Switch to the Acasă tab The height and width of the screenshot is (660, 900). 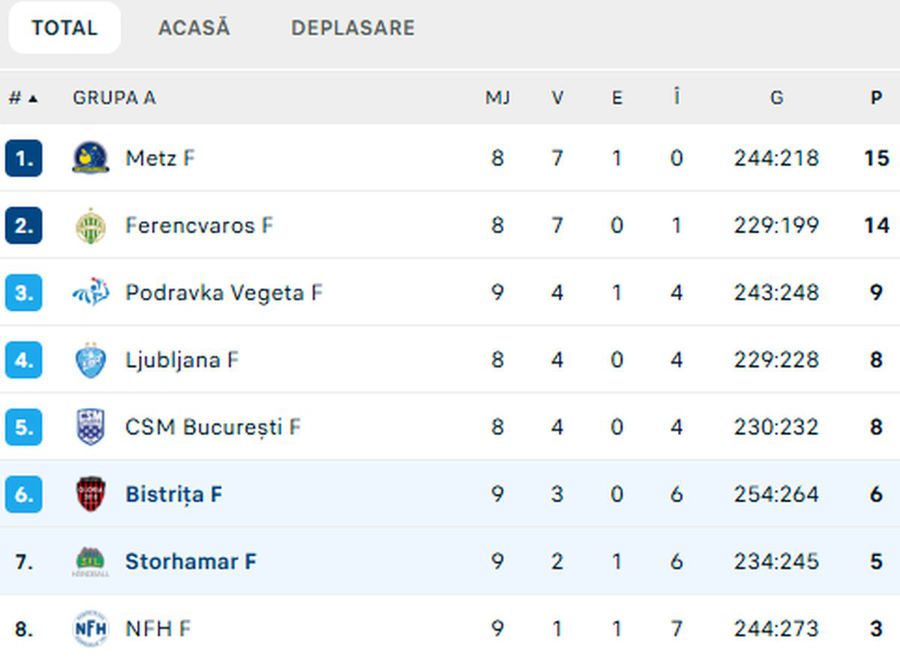tap(194, 28)
